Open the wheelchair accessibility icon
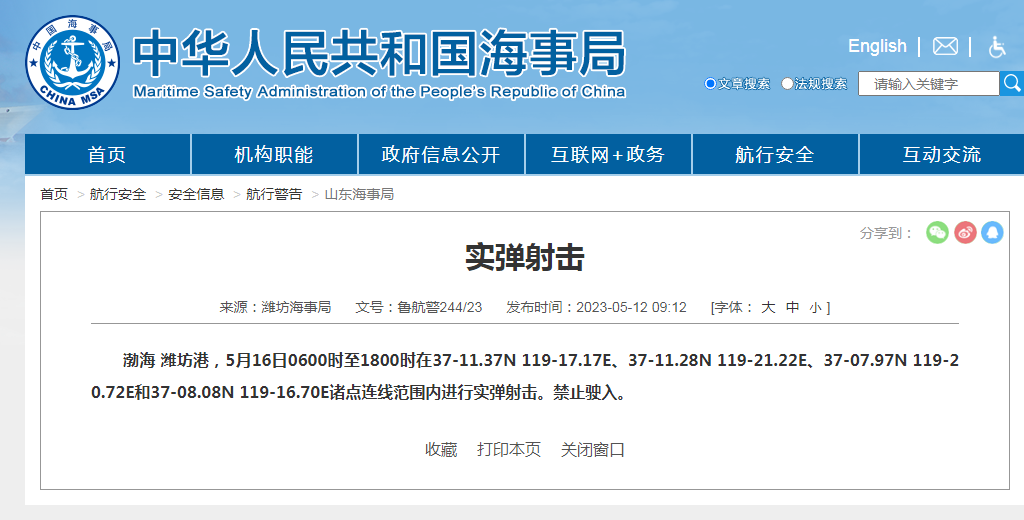1024x520 pixels. 997,46
